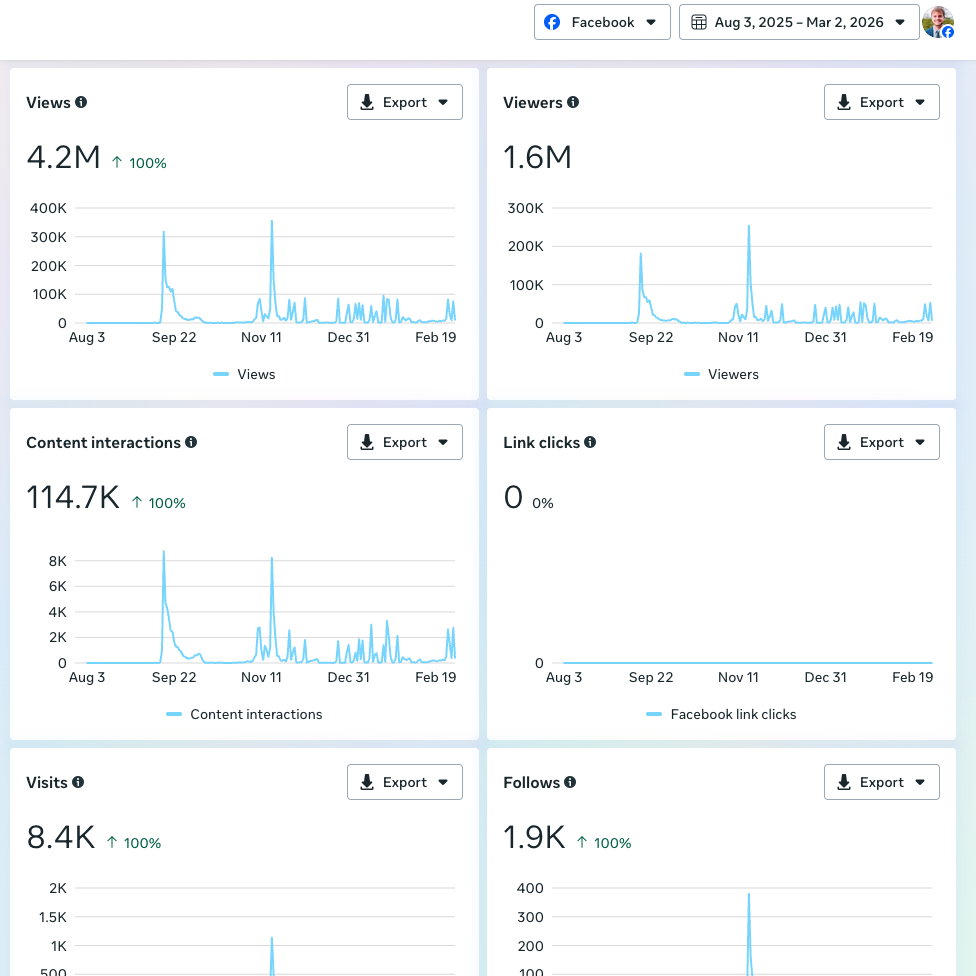Screen dimensions: 976x976
Task: Show info tooltip for Follows
Action: tap(570, 782)
